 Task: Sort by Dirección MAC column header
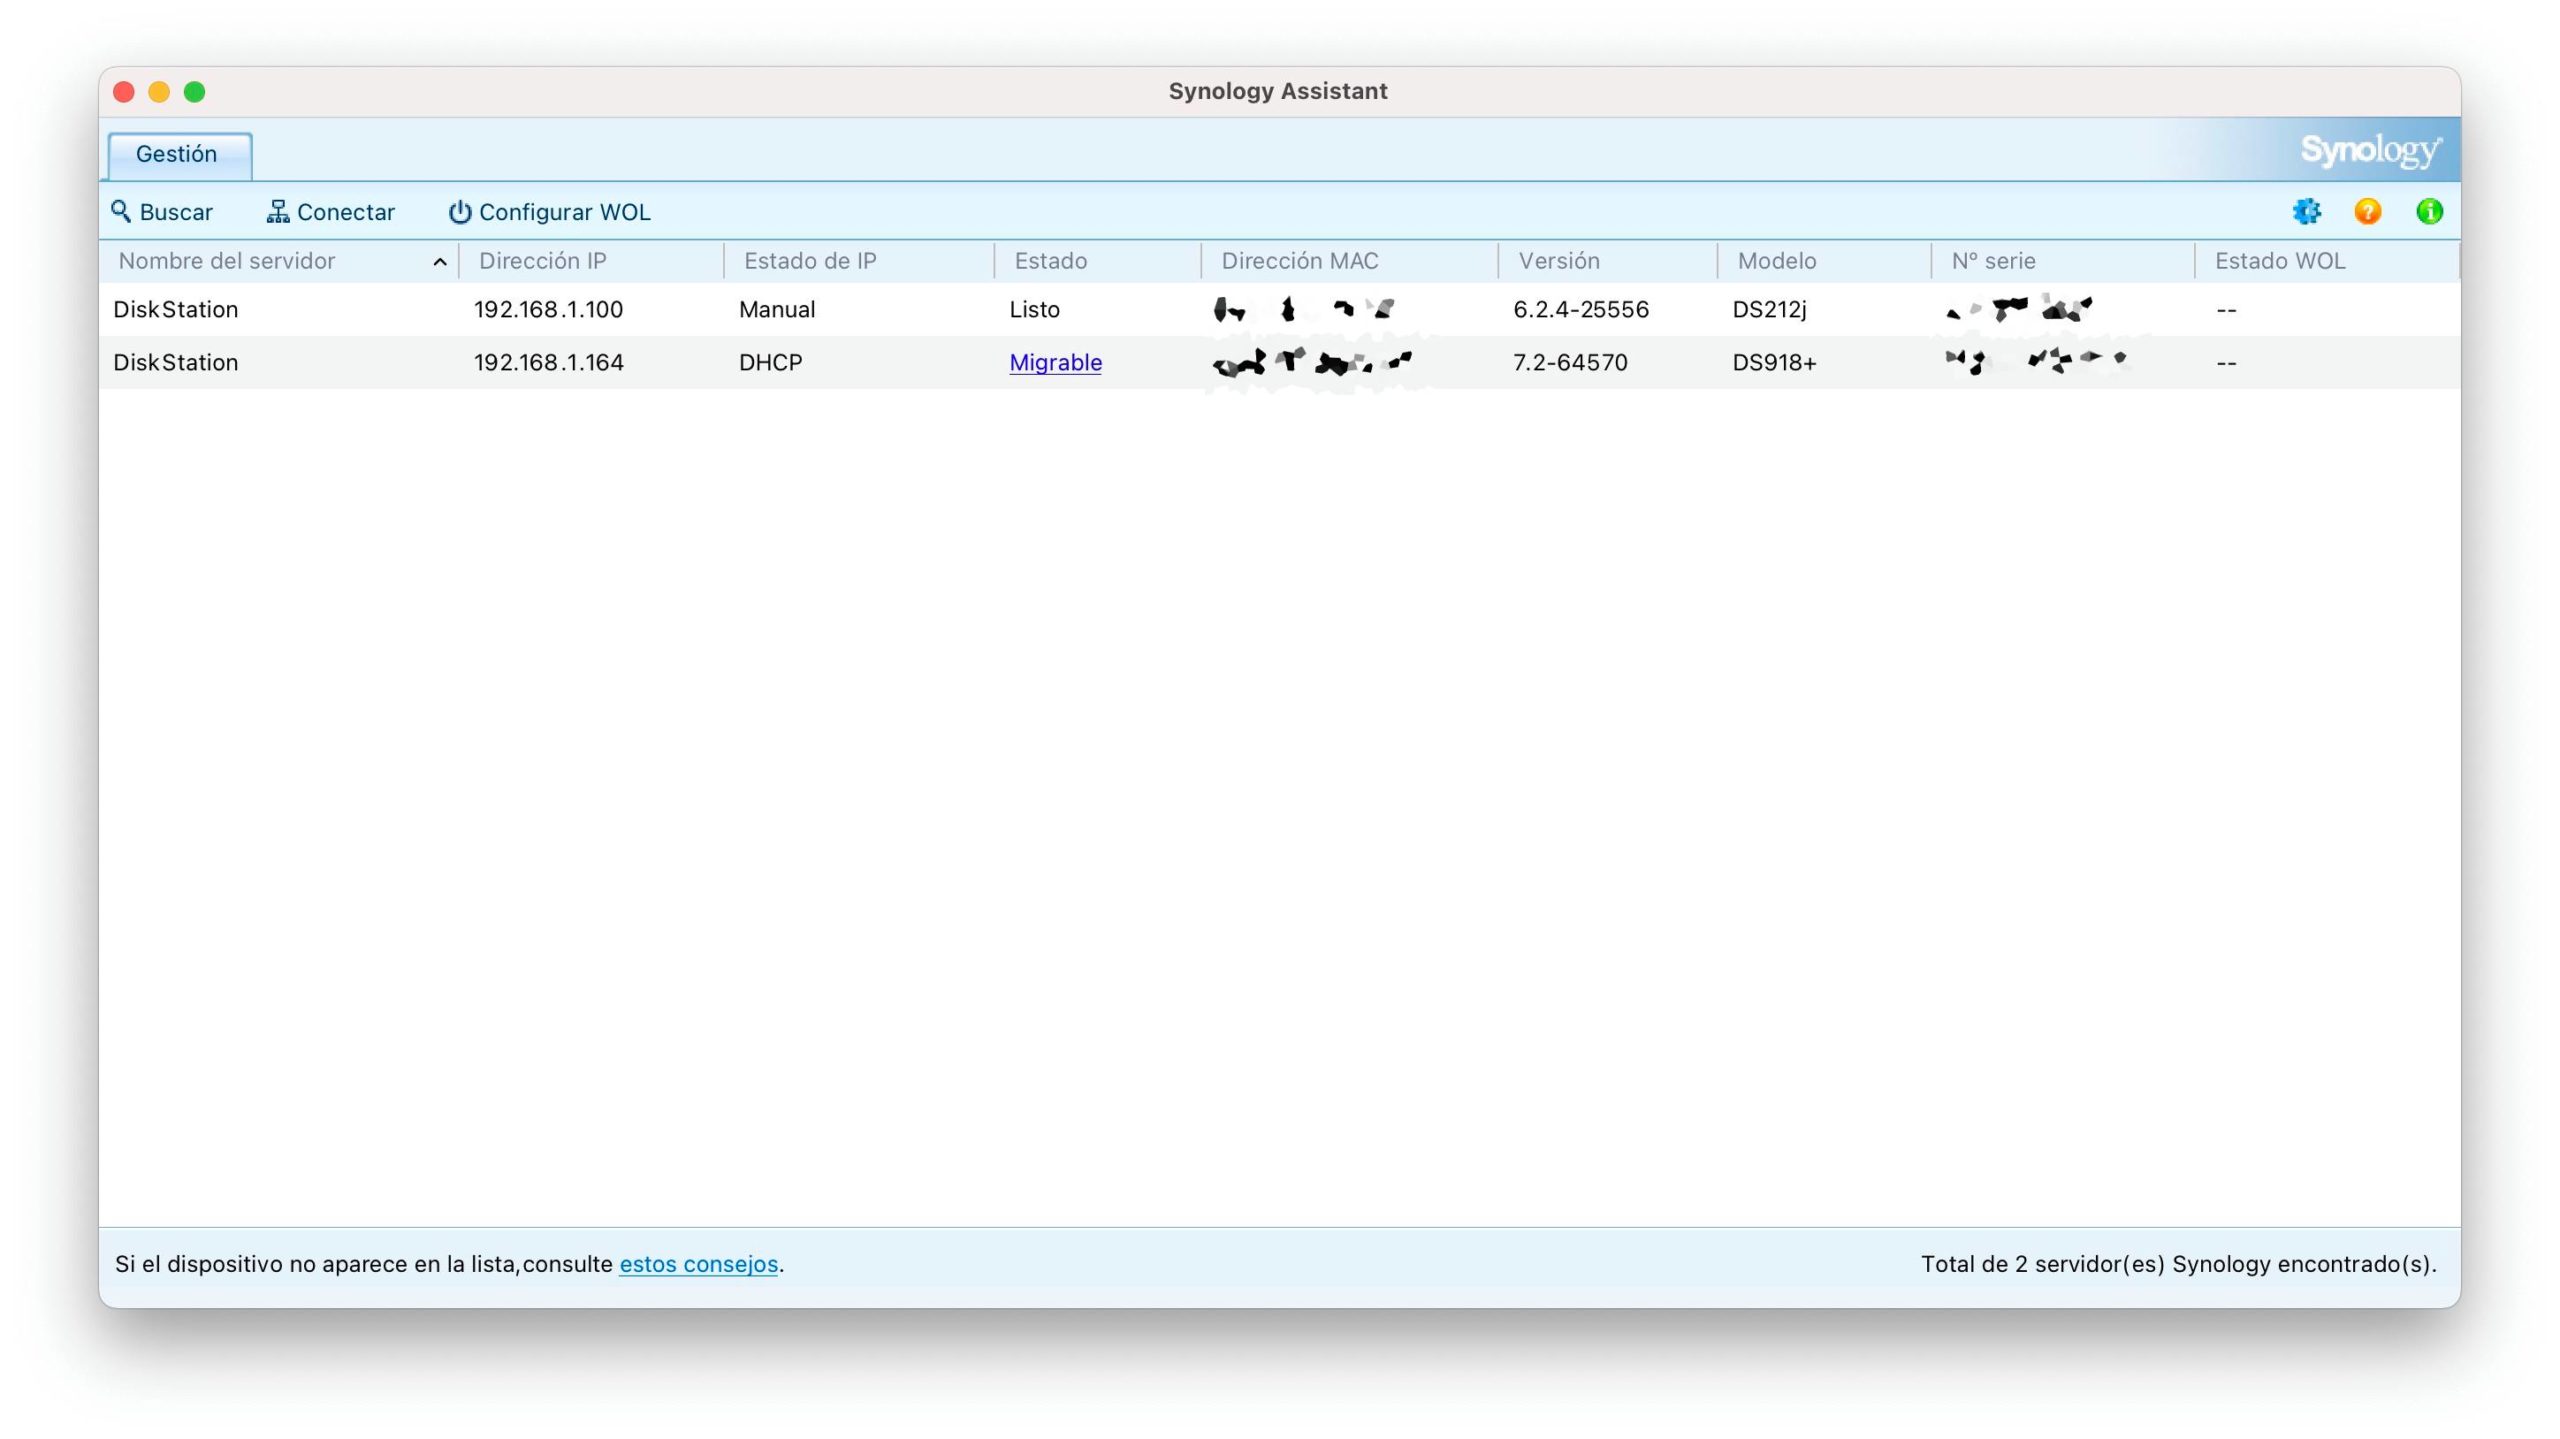point(1299,261)
